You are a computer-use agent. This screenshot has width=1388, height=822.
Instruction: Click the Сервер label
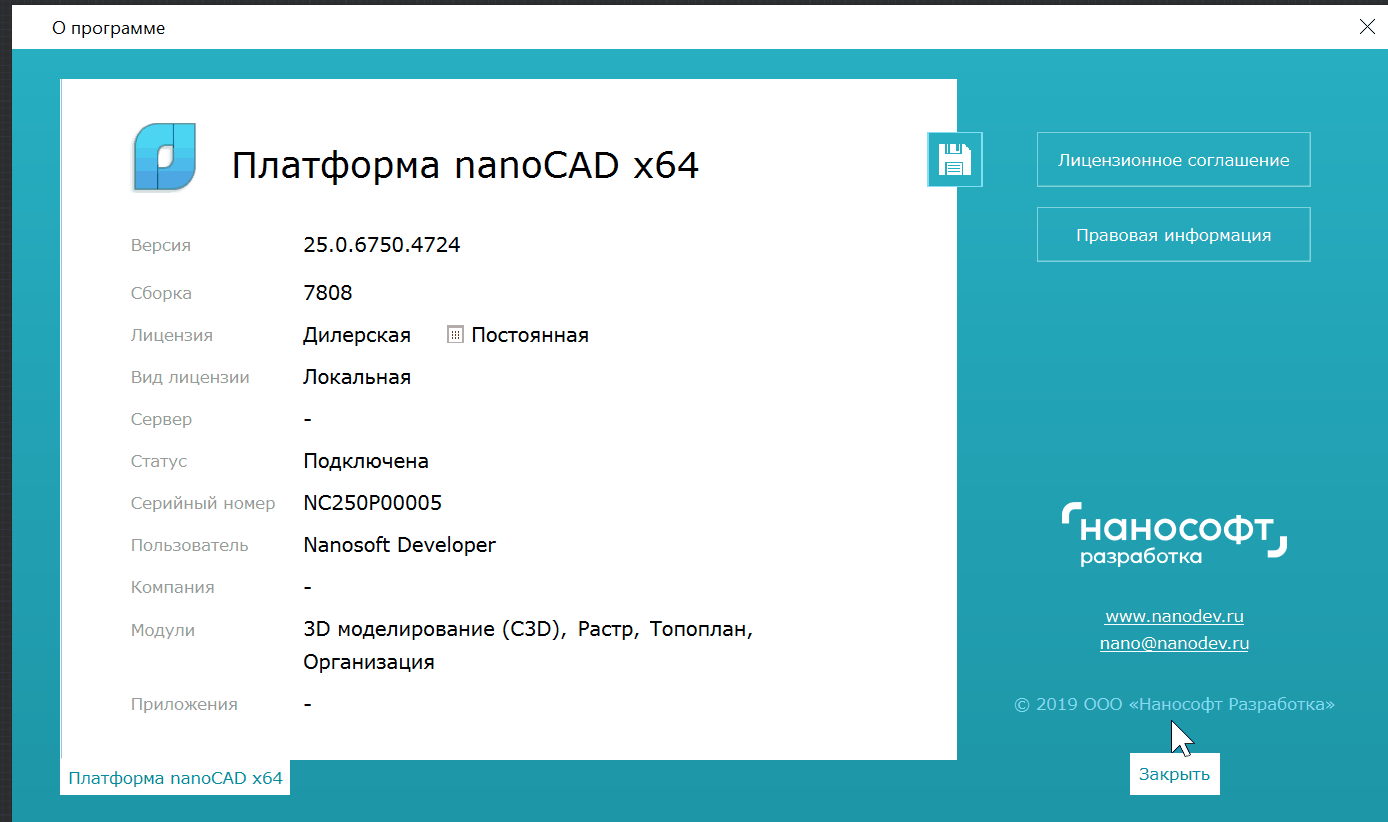click(161, 419)
